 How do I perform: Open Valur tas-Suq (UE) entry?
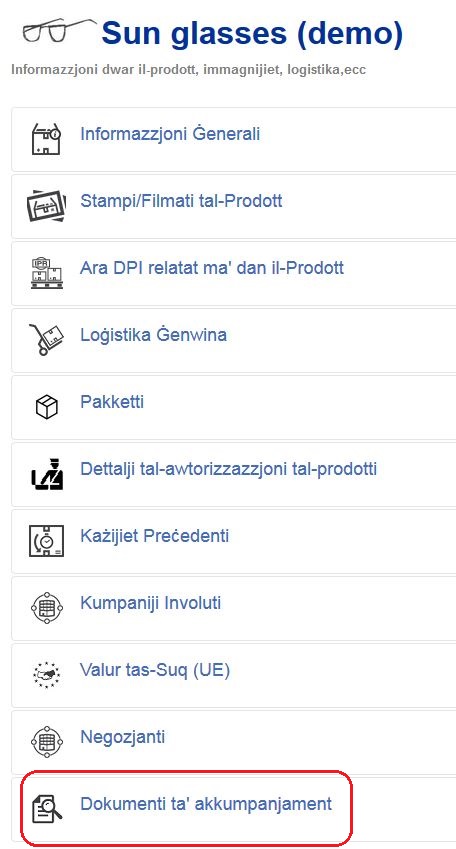click(155, 670)
